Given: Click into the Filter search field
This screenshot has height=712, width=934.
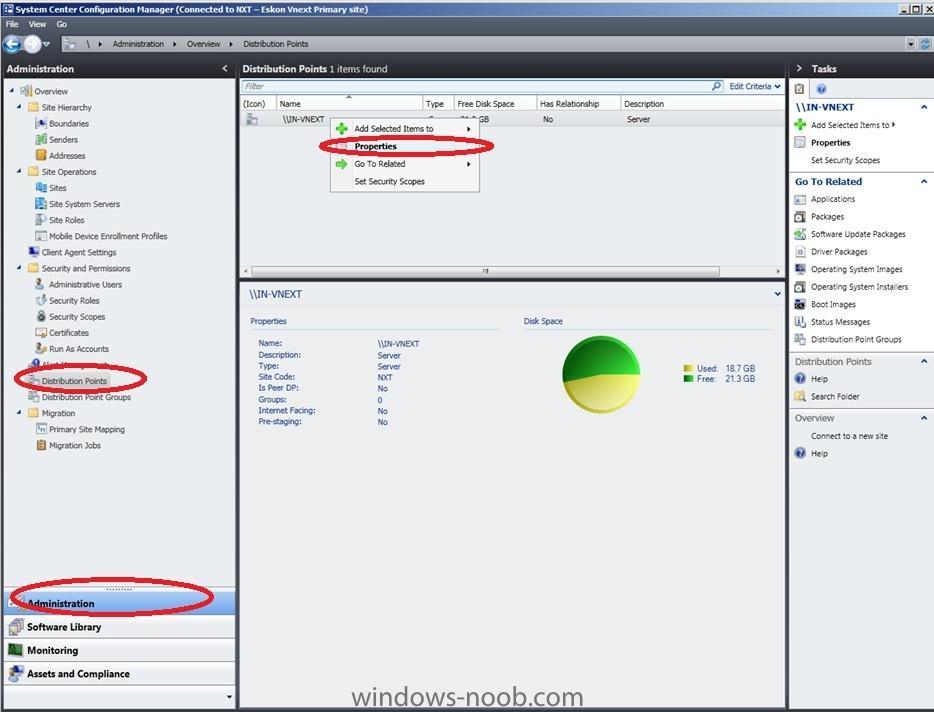Looking at the screenshot, I should 477,86.
